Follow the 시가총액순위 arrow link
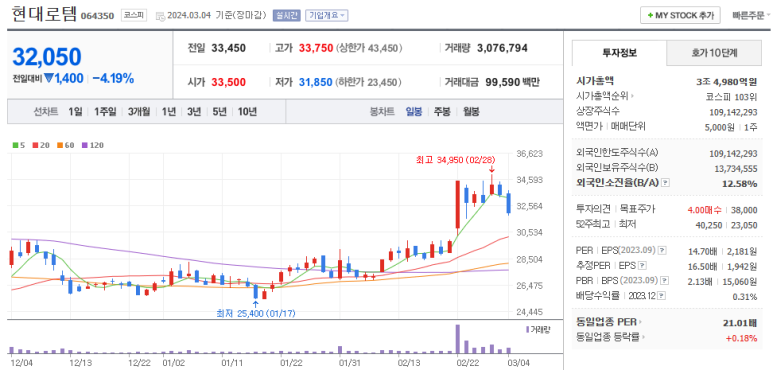Image resolution: width=773 pixels, height=370 pixels. (x=605, y=96)
